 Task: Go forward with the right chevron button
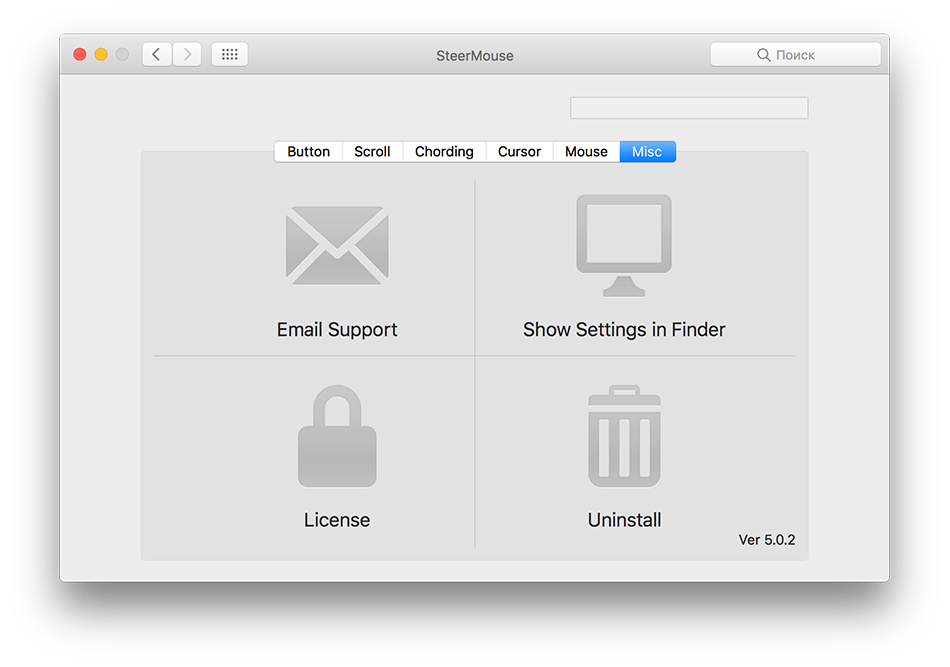[187, 55]
